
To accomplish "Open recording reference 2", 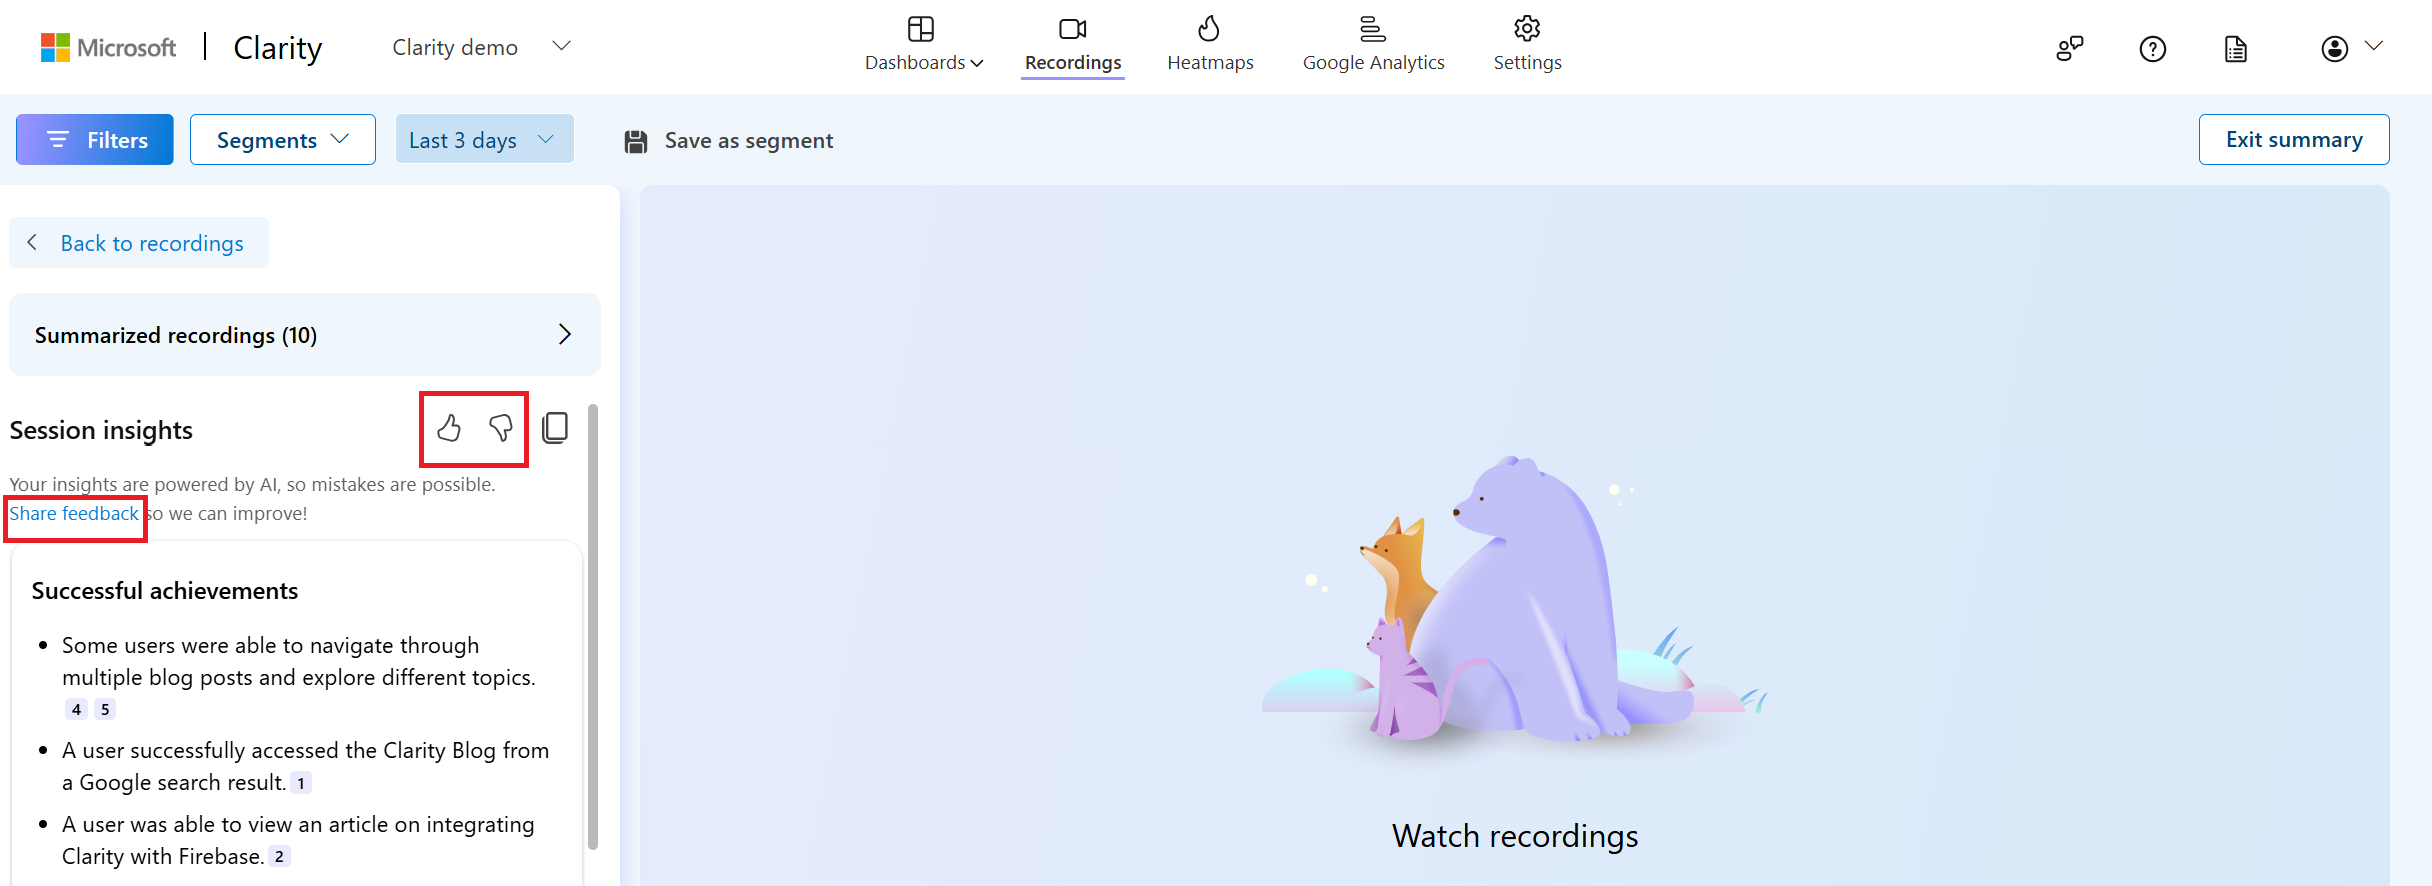I will tap(279, 857).
